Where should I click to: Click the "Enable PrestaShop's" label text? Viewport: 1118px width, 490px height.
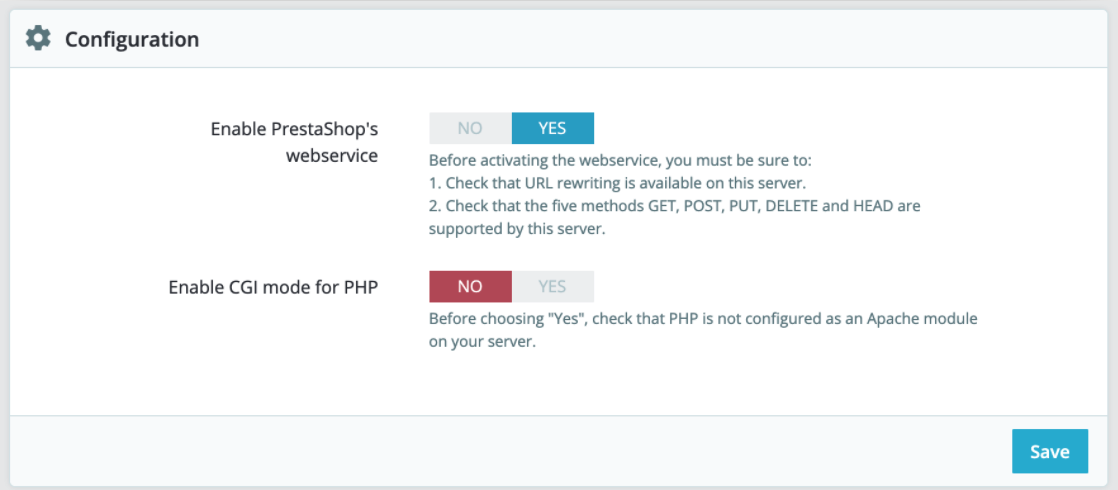click(294, 129)
